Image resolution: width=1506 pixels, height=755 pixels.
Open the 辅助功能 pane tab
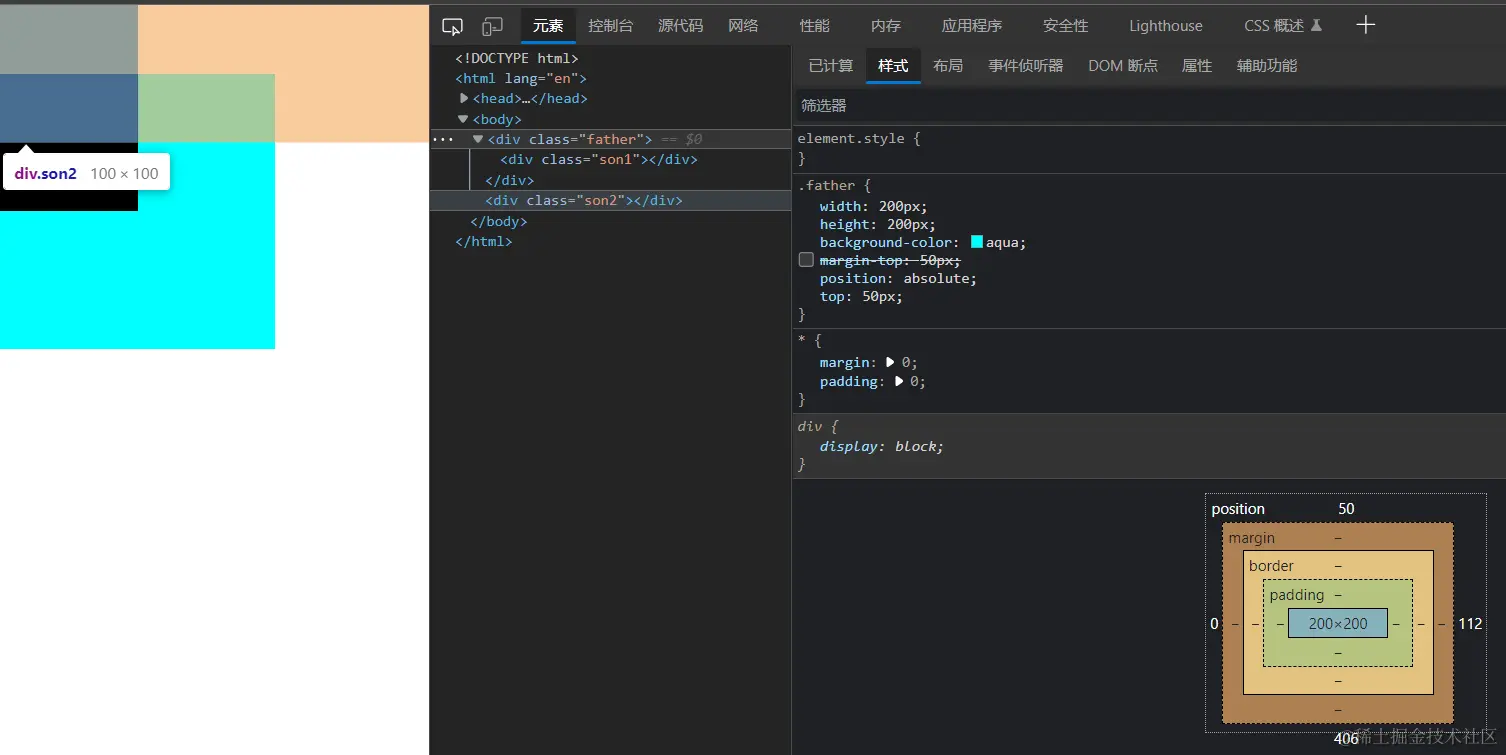(1267, 66)
